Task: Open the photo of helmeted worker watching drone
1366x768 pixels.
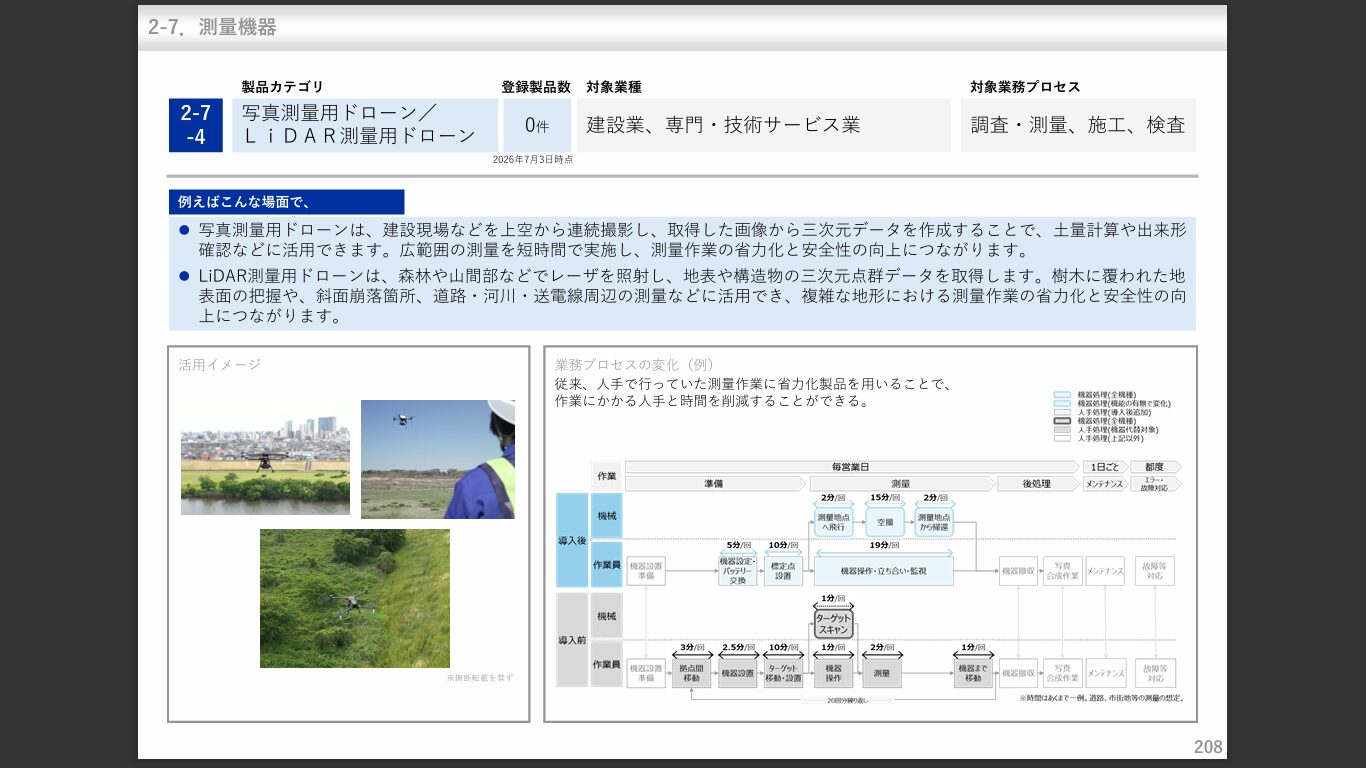Action: tap(438, 459)
